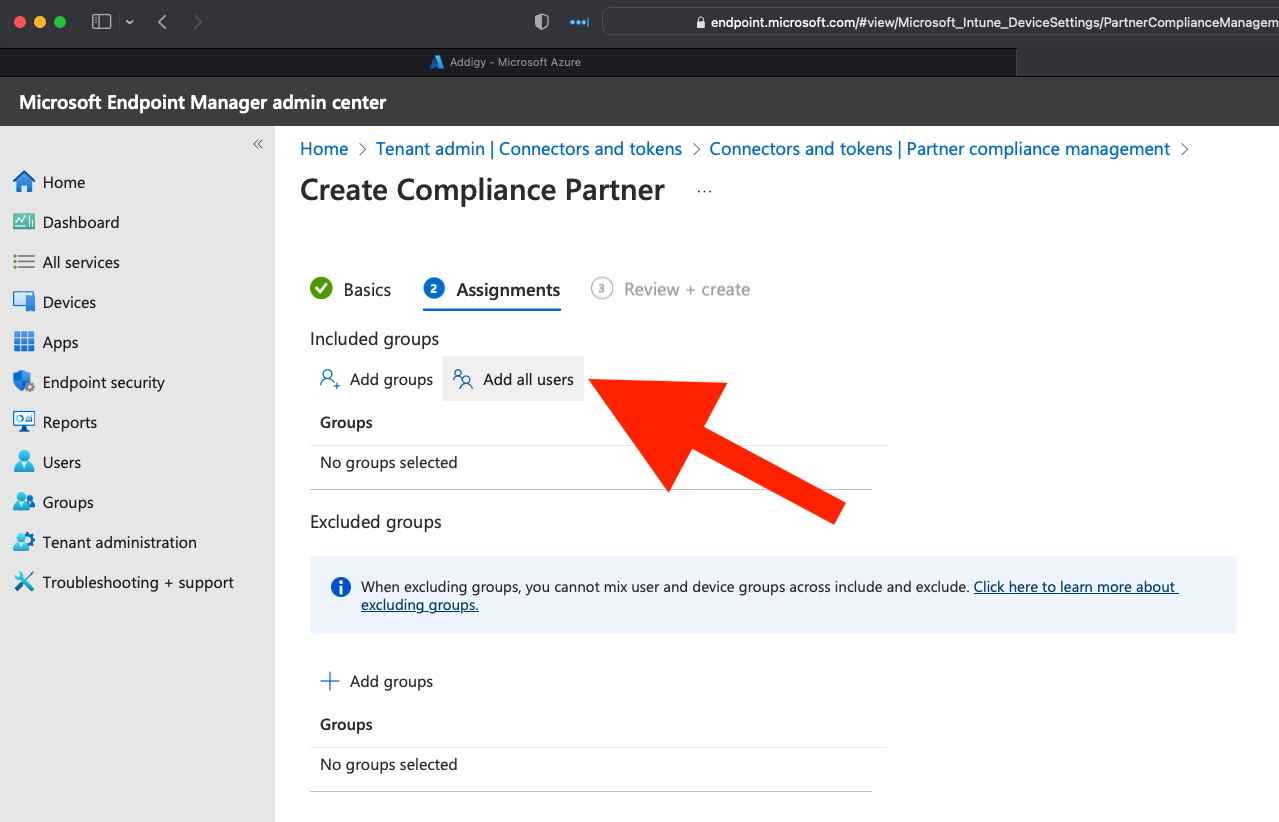Screen dimensions: 1279x822
Task: Open the Review + create step
Action: click(671, 289)
